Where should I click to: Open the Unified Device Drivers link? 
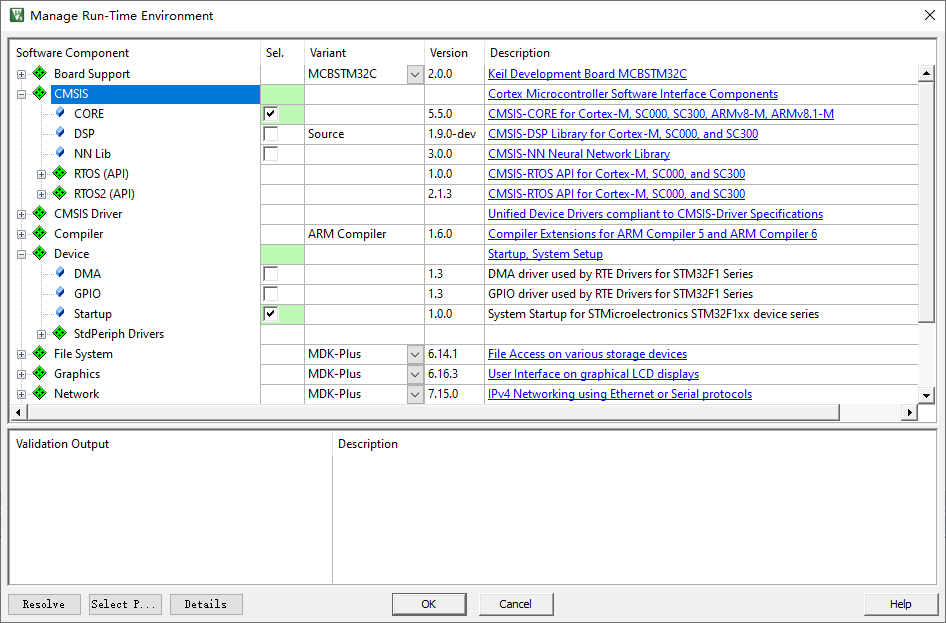click(655, 213)
